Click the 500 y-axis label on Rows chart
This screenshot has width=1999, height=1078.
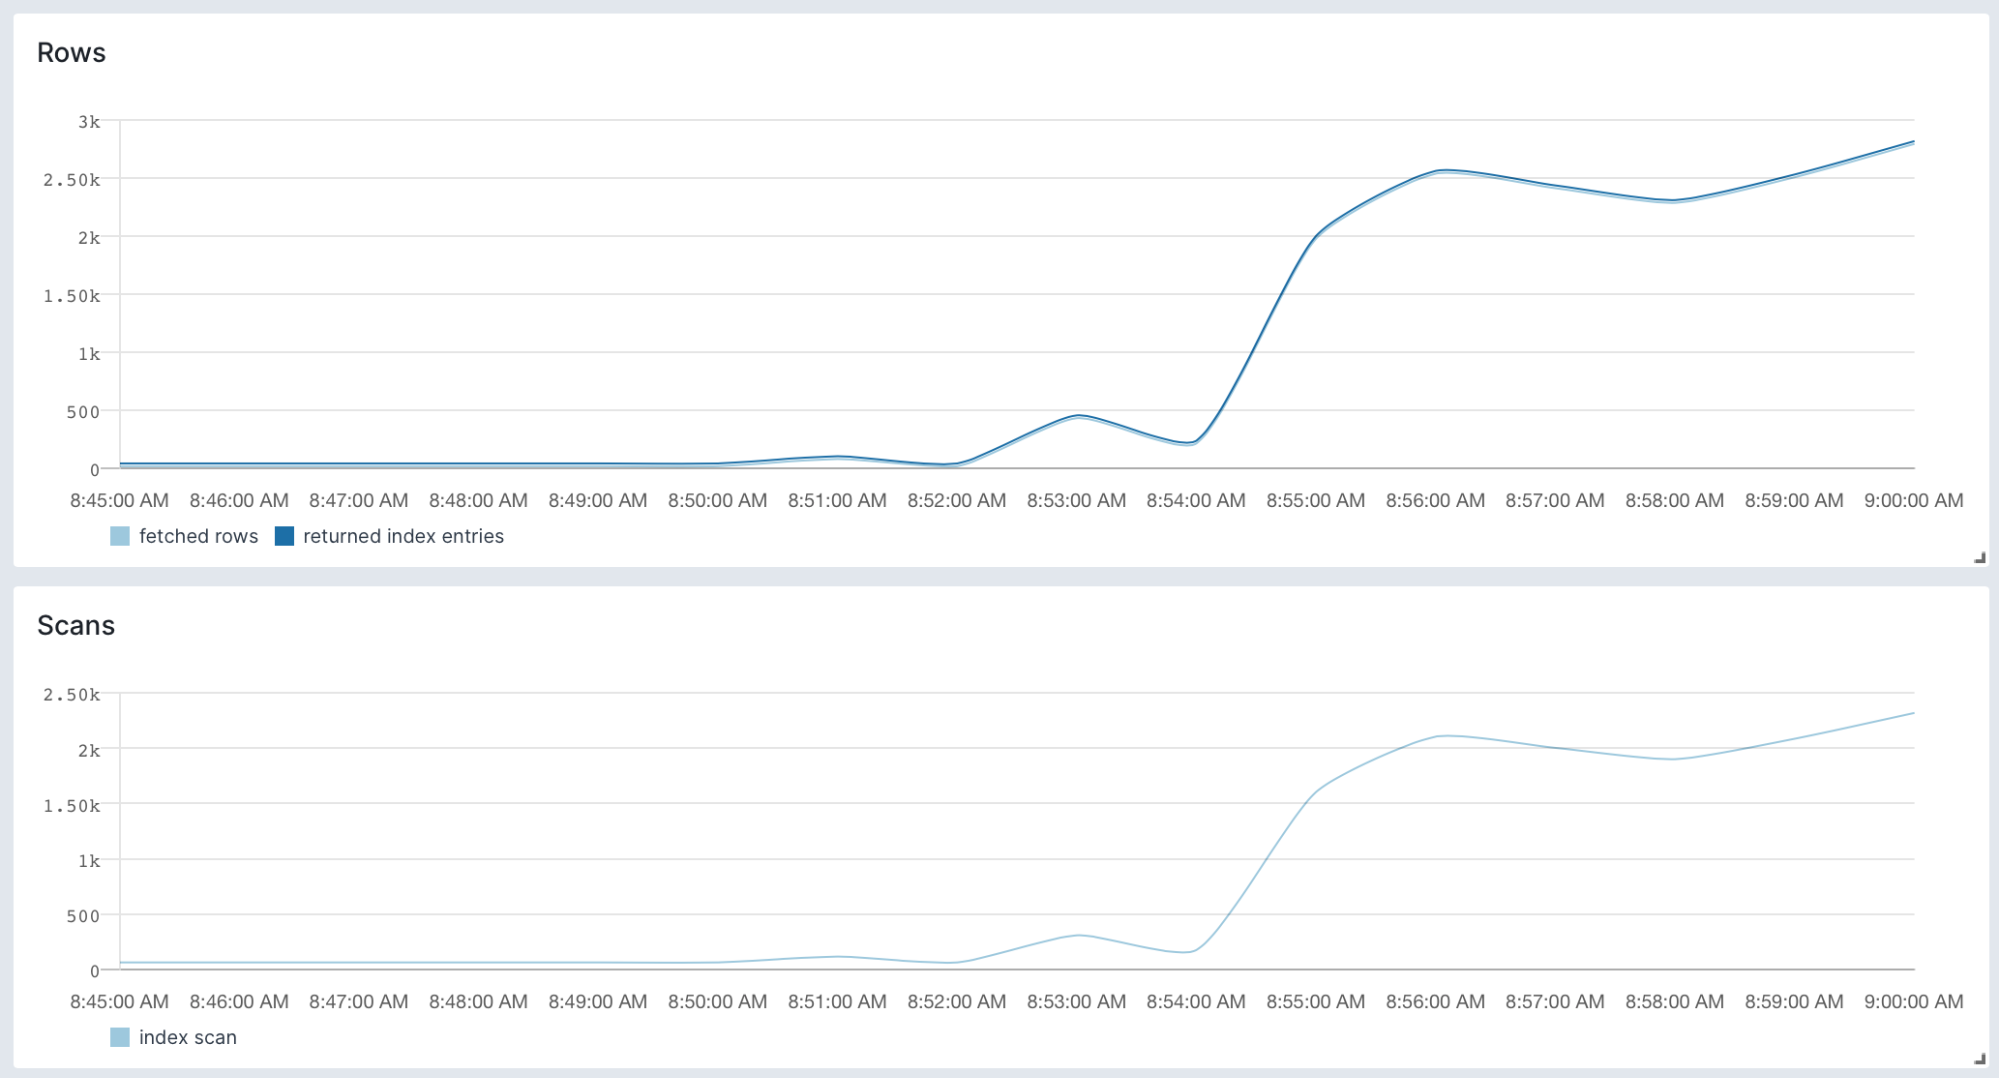click(x=83, y=412)
